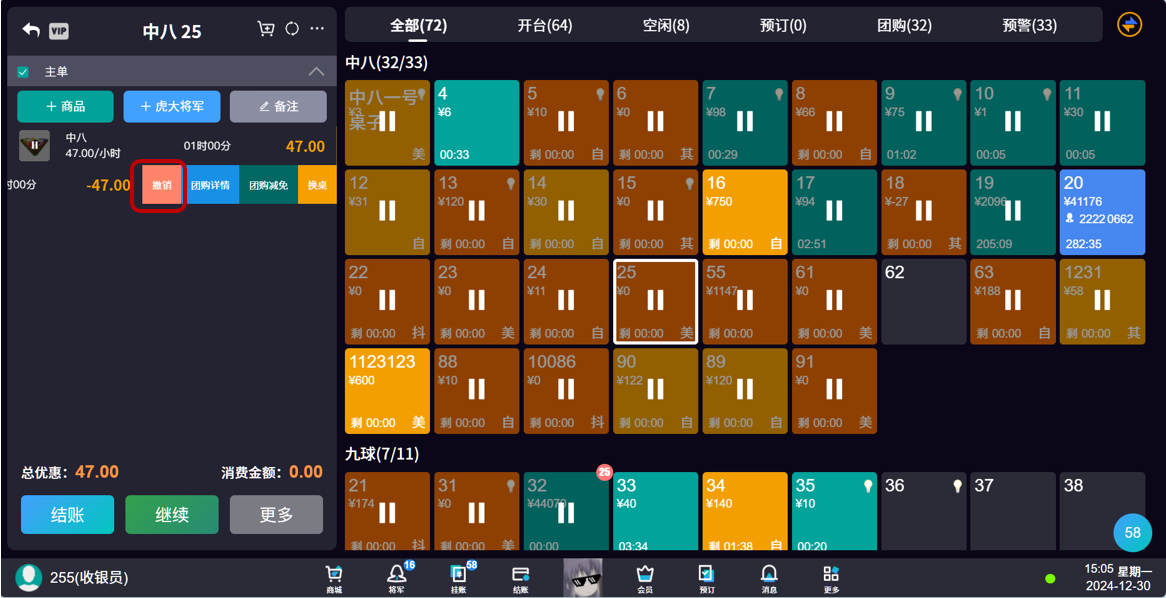
Task: Switch to the 空闲(8) tab
Action: click(x=665, y=25)
